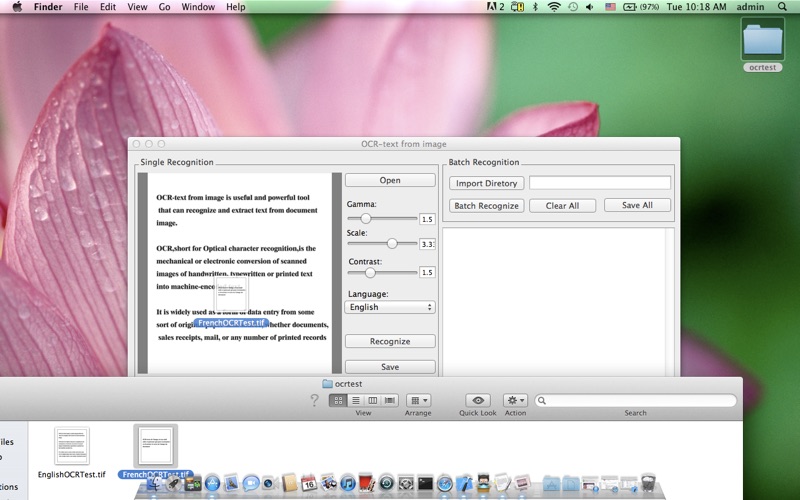This screenshot has height=500, width=800.
Task: Open Safari from the Dock
Action: pyautogui.click(x=444, y=483)
